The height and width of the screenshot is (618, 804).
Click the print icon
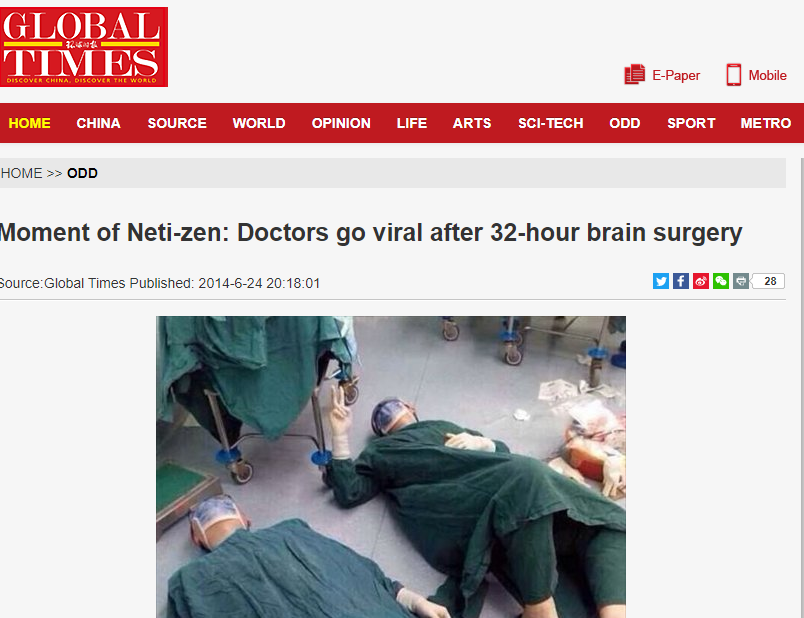coord(740,281)
